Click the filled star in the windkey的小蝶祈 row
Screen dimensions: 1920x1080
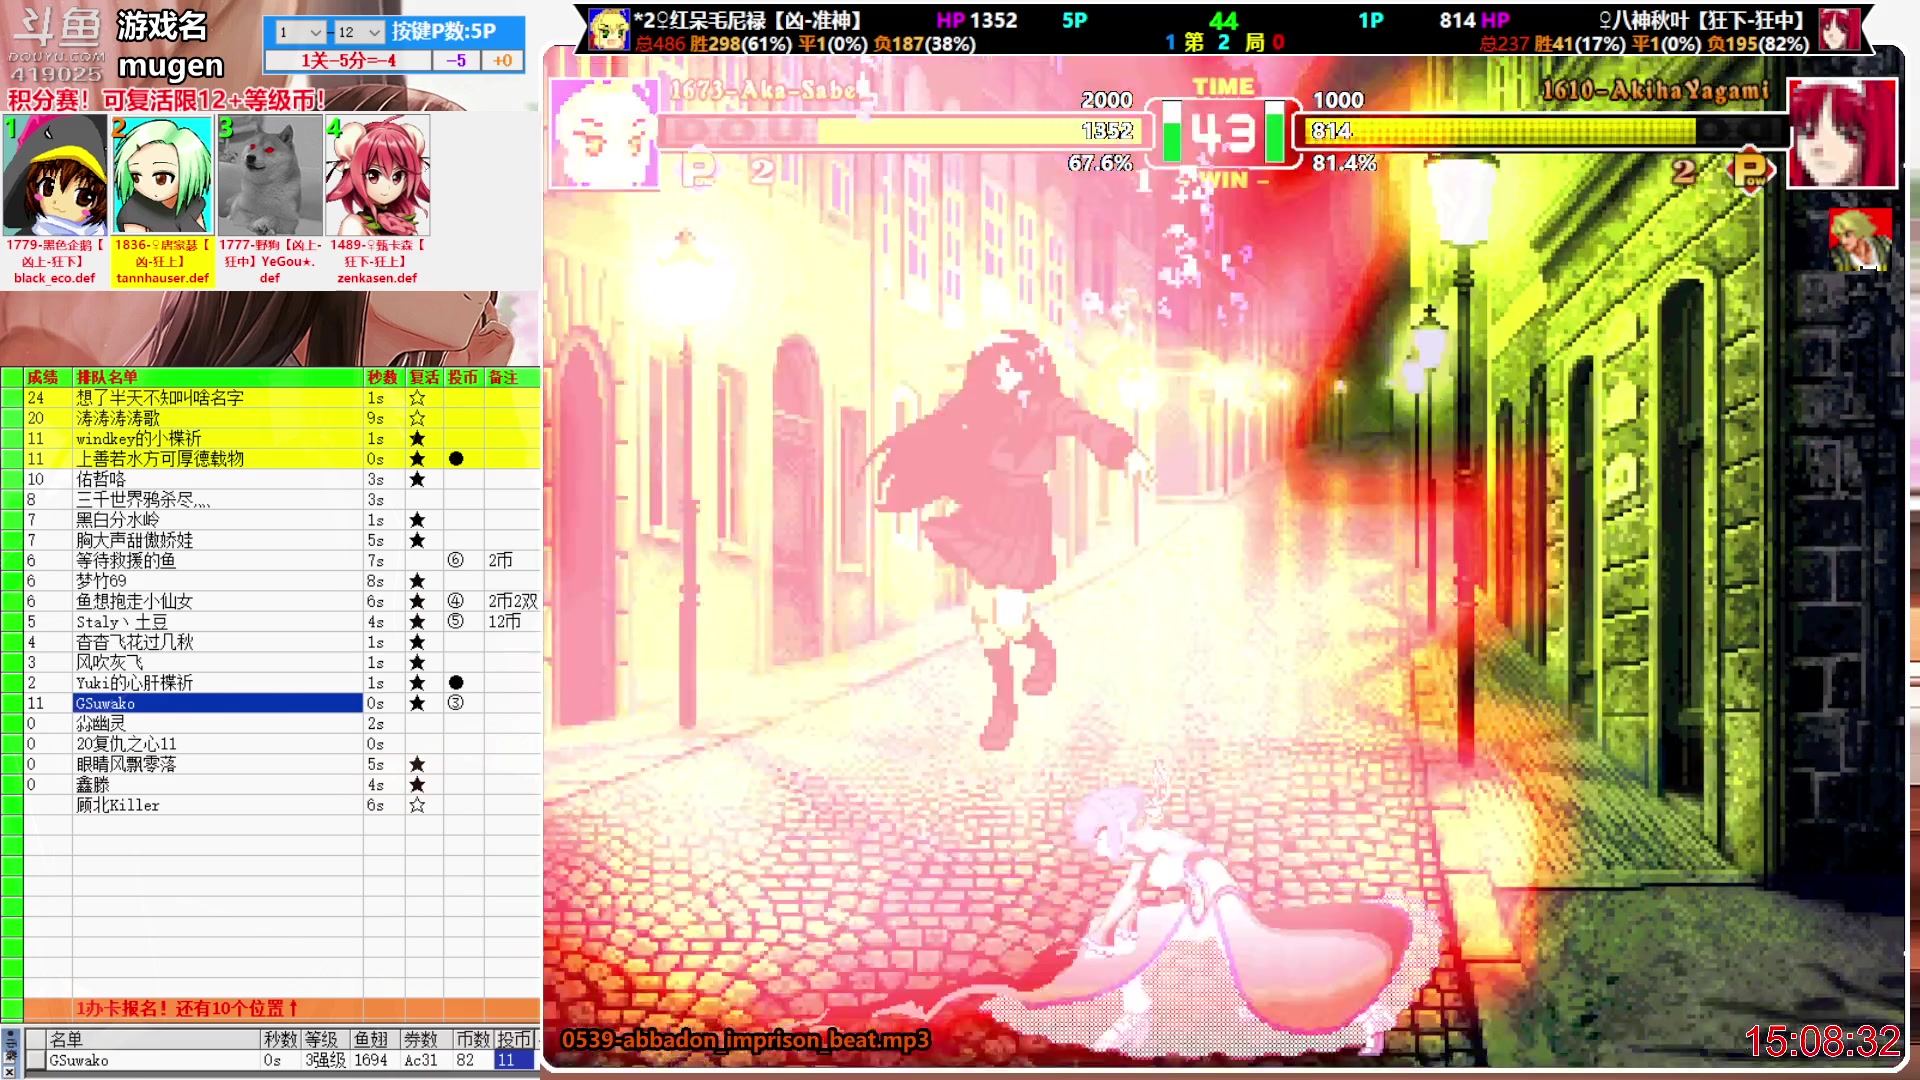[417, 439]
